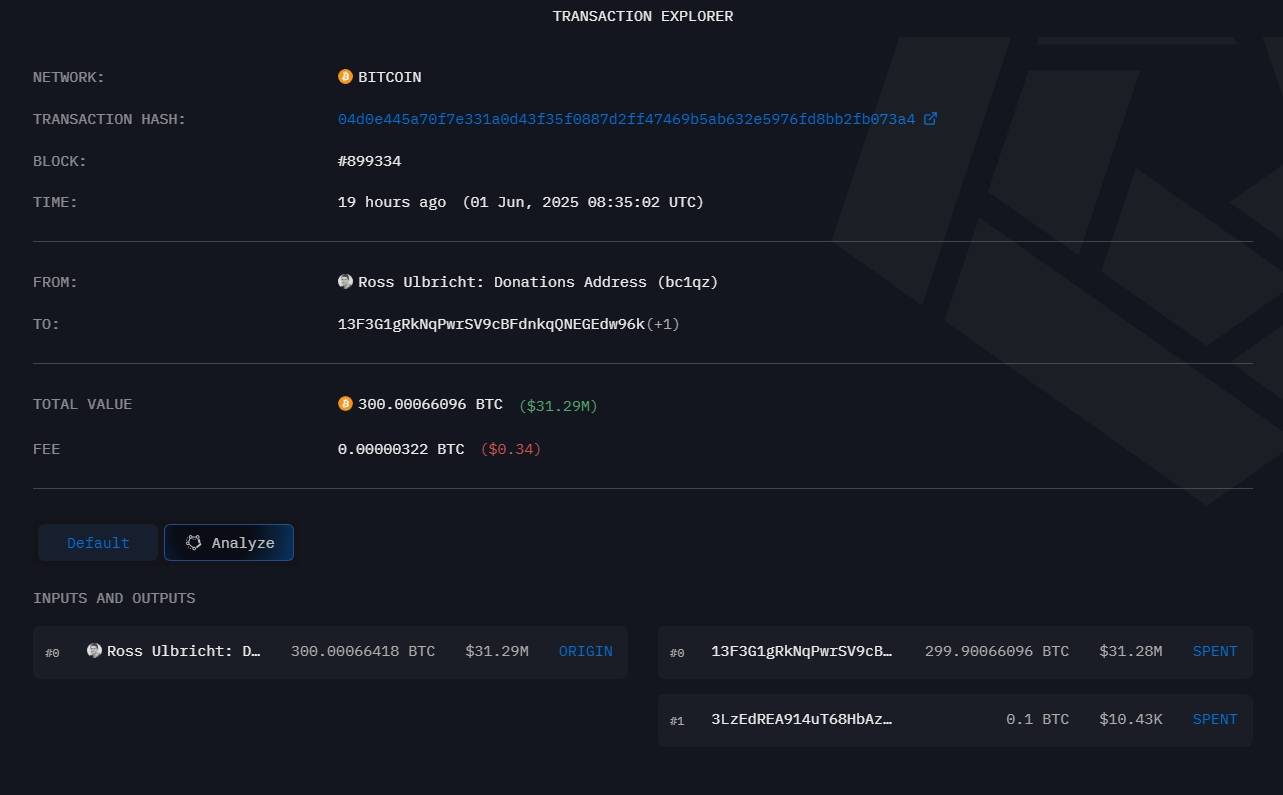Click the Bitcoin icon next to total value
The height and width of the screenshot is (795, 1283).
tap(345, 404)
